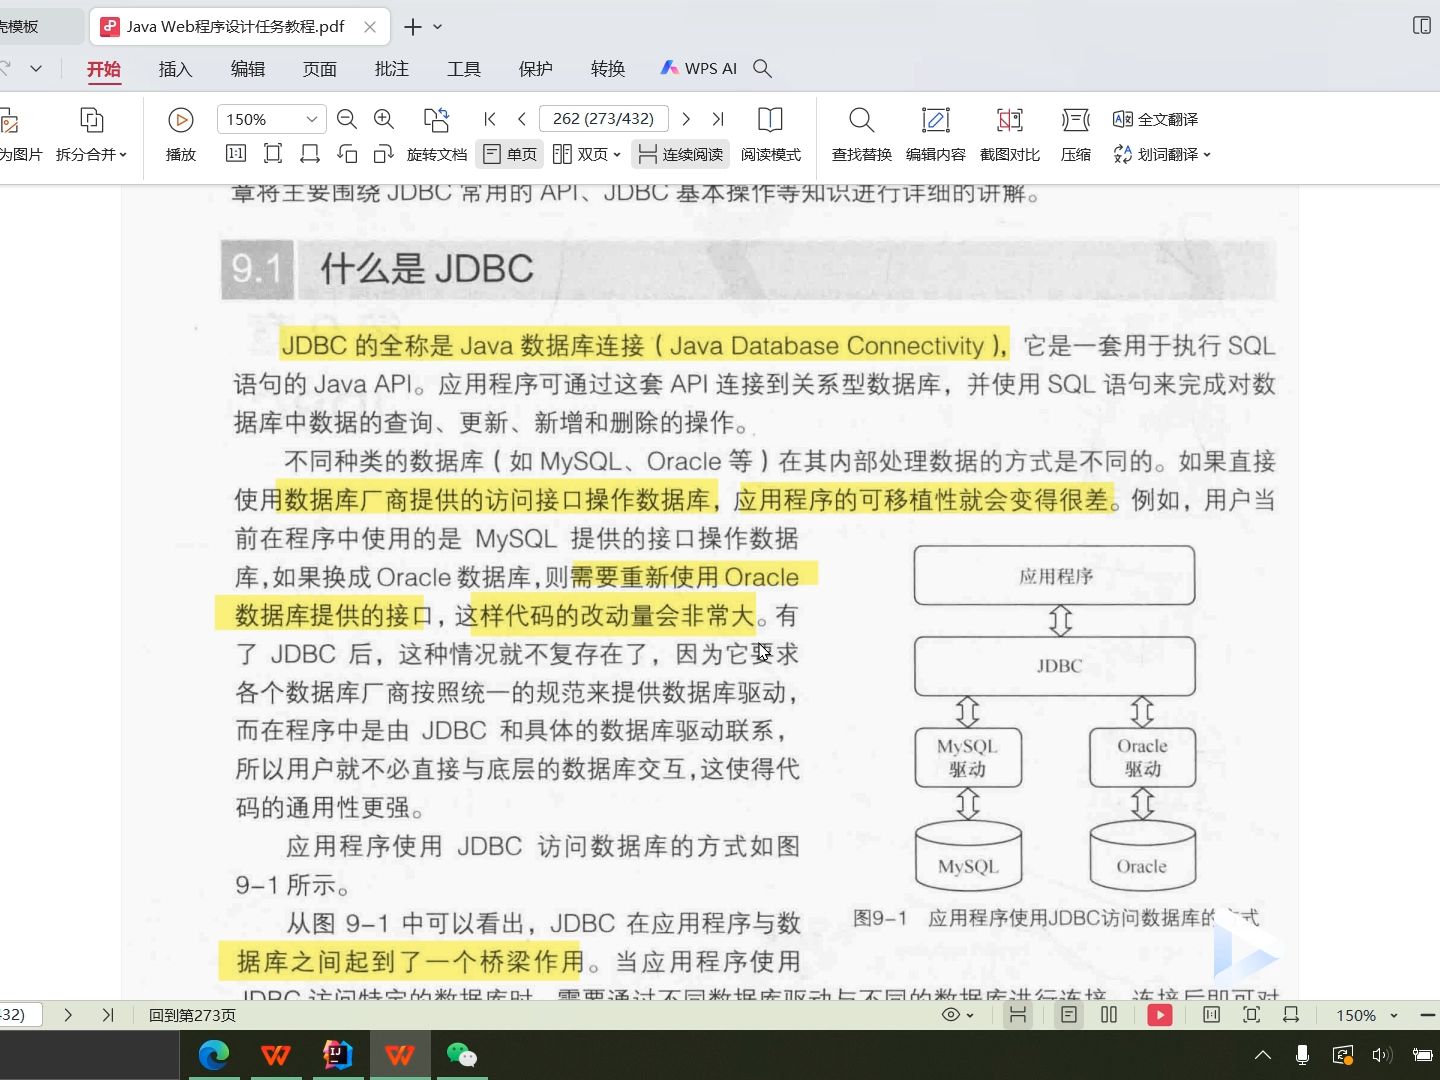Click next page arrow in status bar
Screen dimensions: 1440x1080
68,1015
